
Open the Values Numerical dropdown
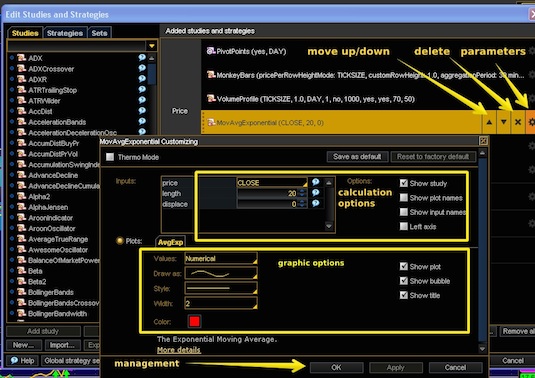pos(221,259)
